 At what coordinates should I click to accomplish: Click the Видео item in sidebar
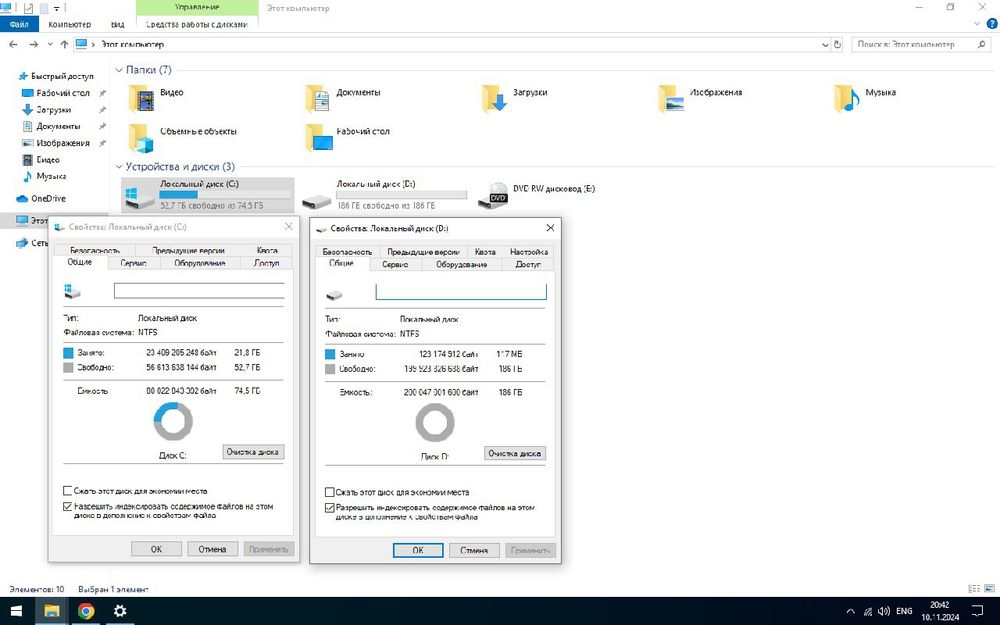(41, 159)
